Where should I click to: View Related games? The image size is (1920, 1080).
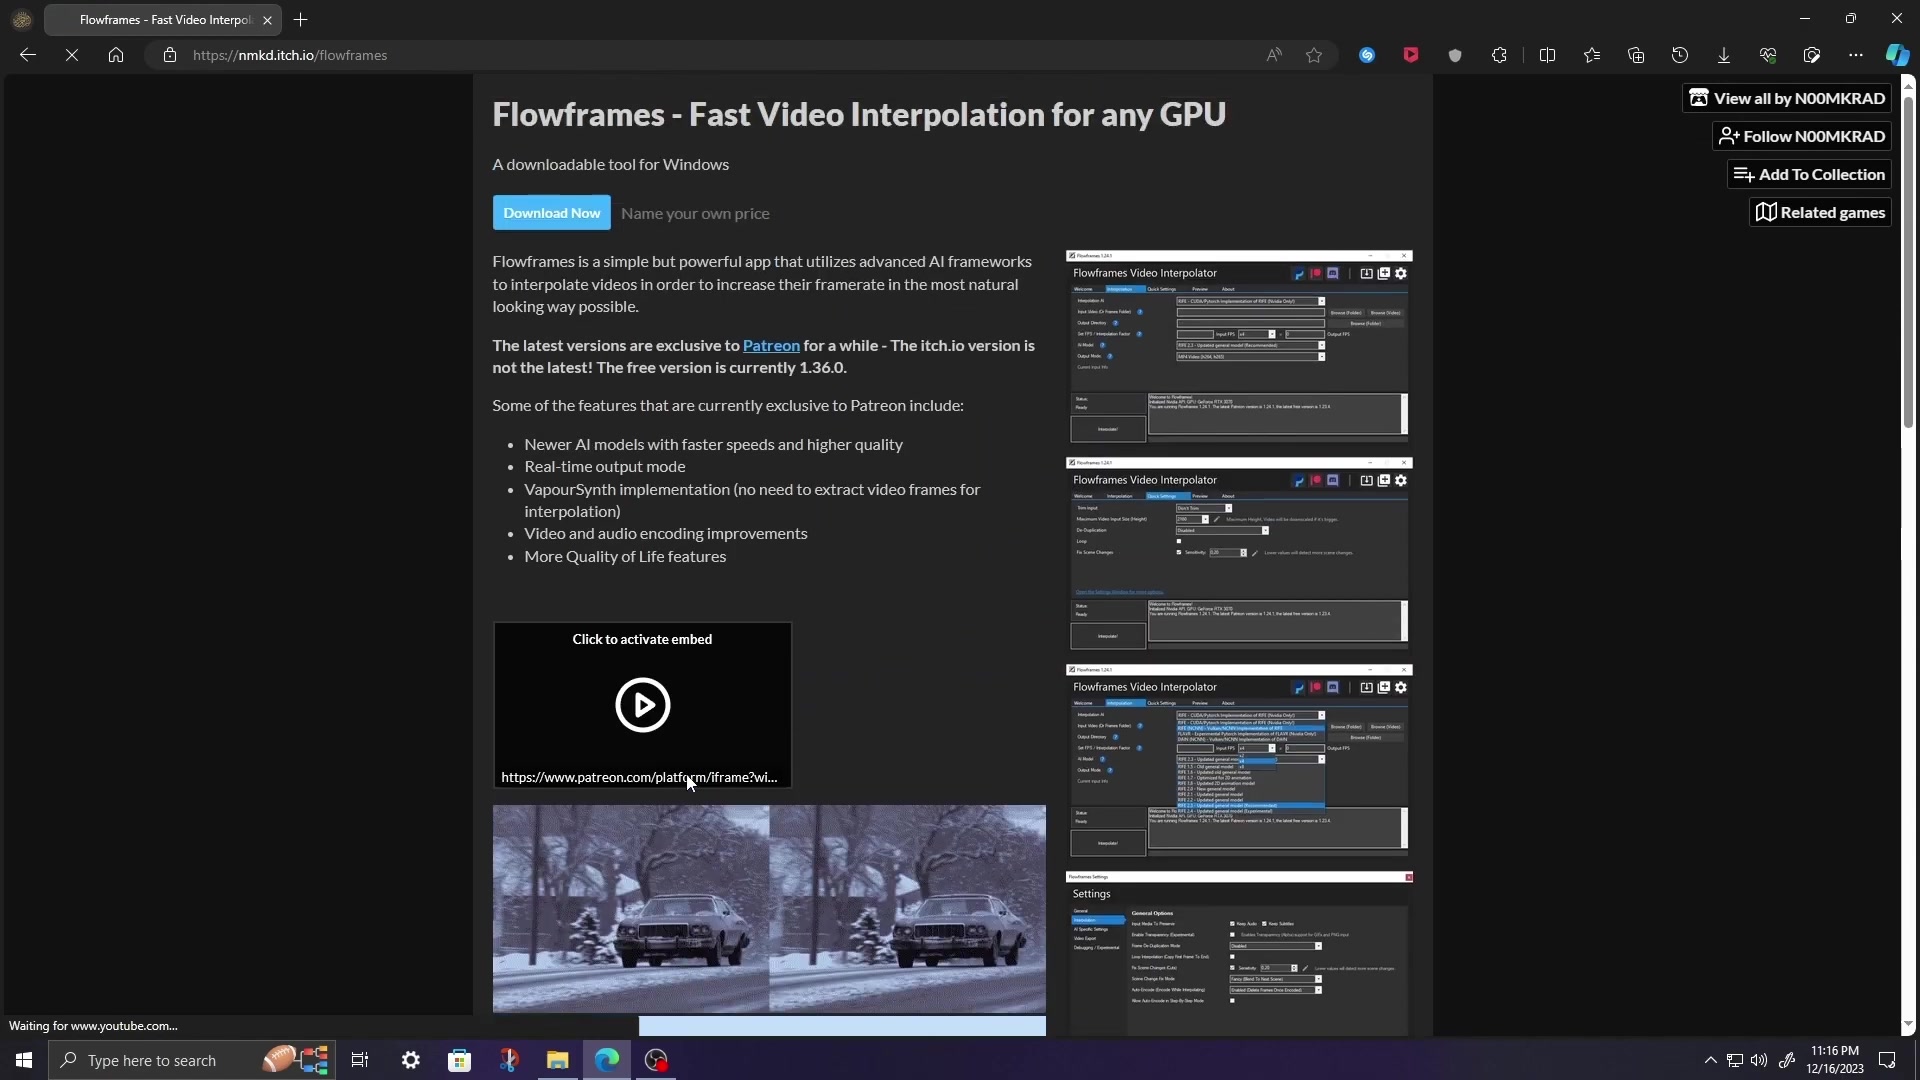click(x=1820, y=211)
